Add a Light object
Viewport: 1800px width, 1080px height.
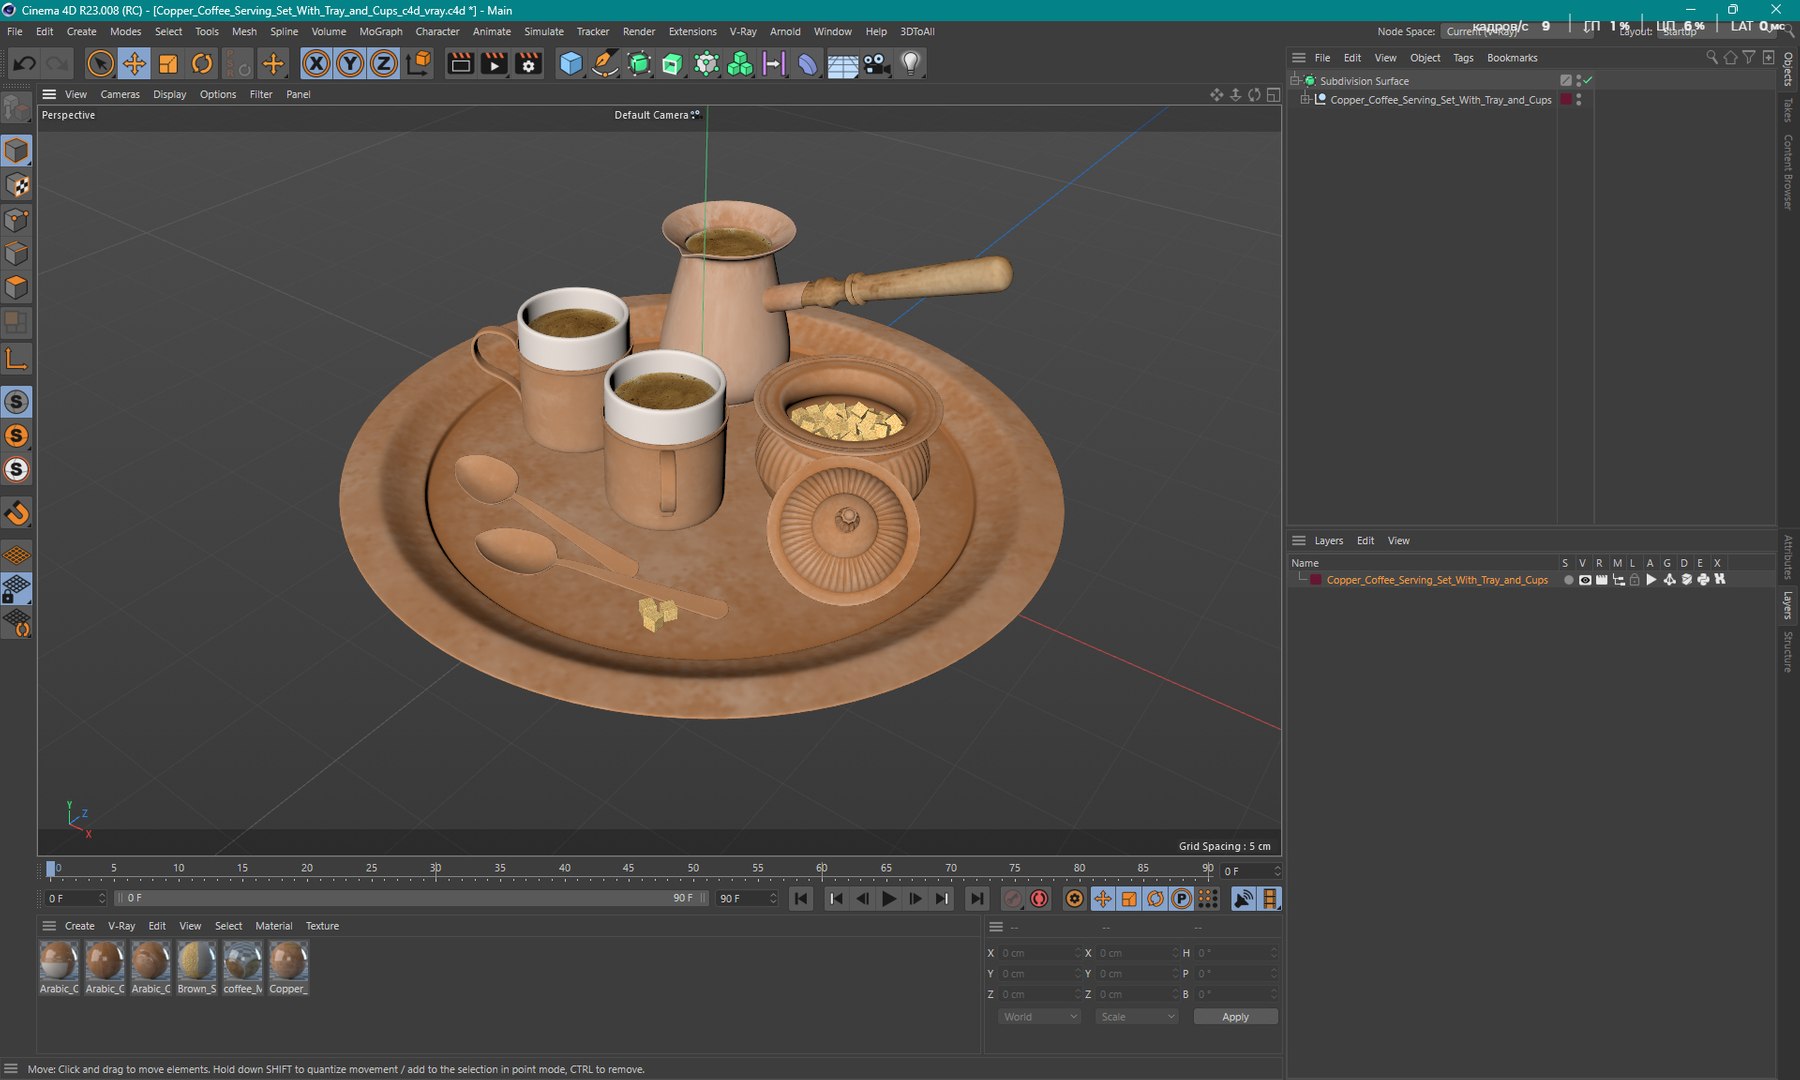click(910, 64)
